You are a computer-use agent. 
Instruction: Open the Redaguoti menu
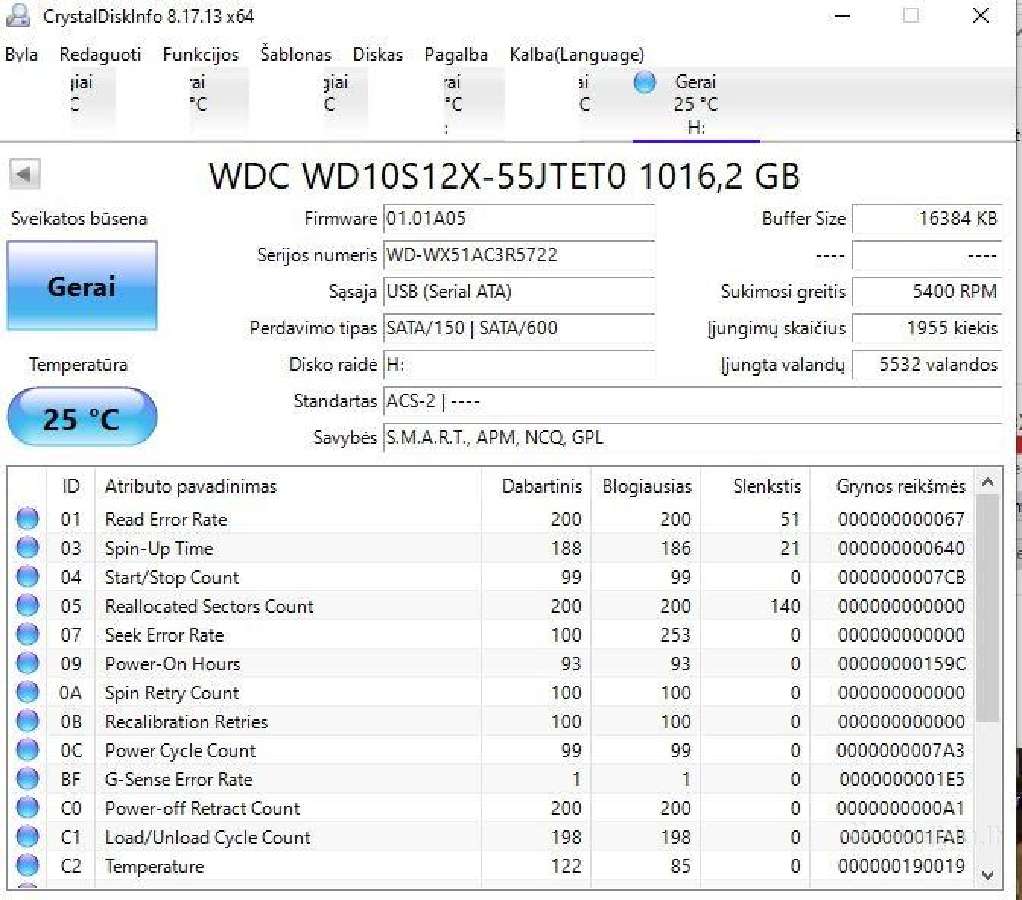[100, 55]
